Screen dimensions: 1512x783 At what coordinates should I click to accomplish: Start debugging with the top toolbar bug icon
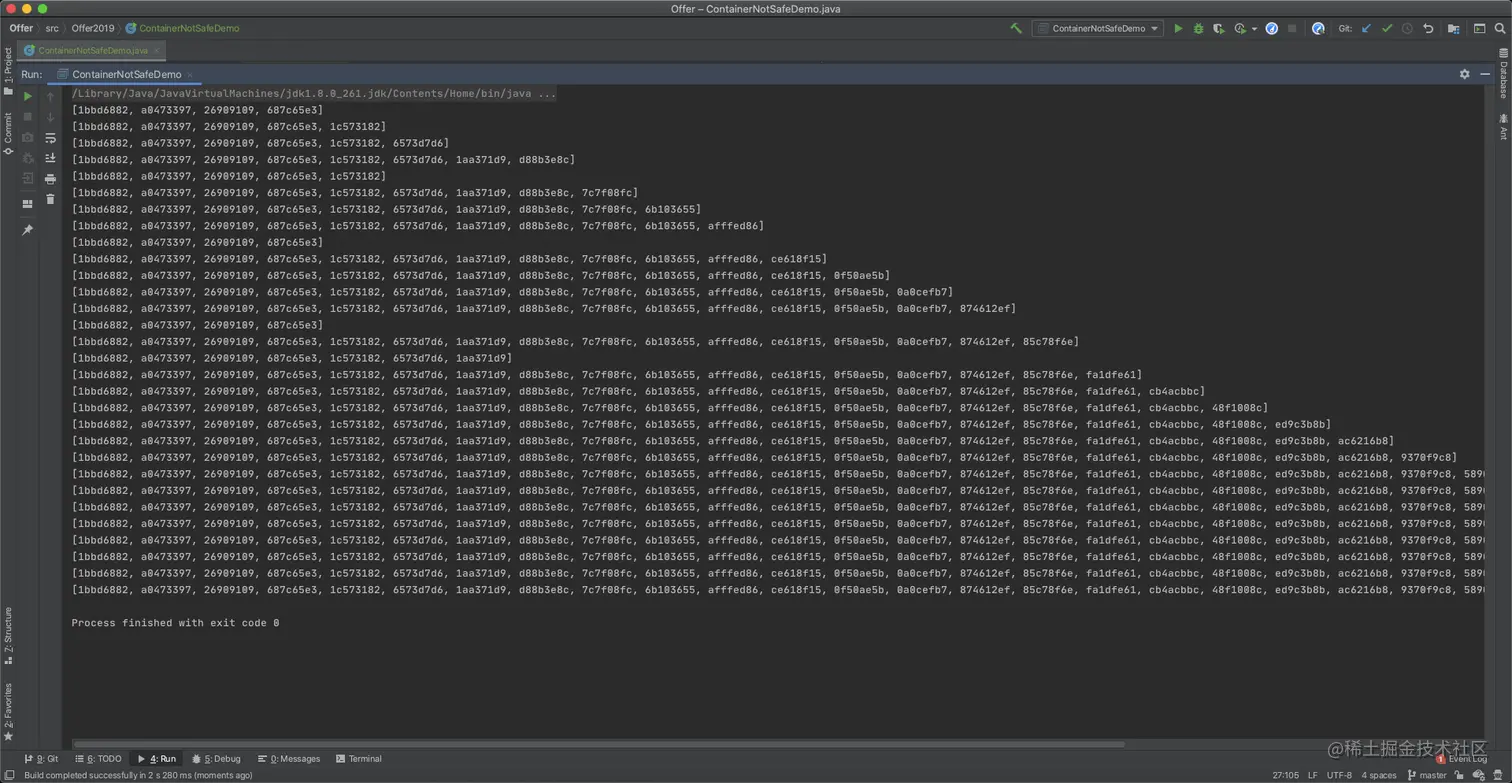(x=1198, y=28)
